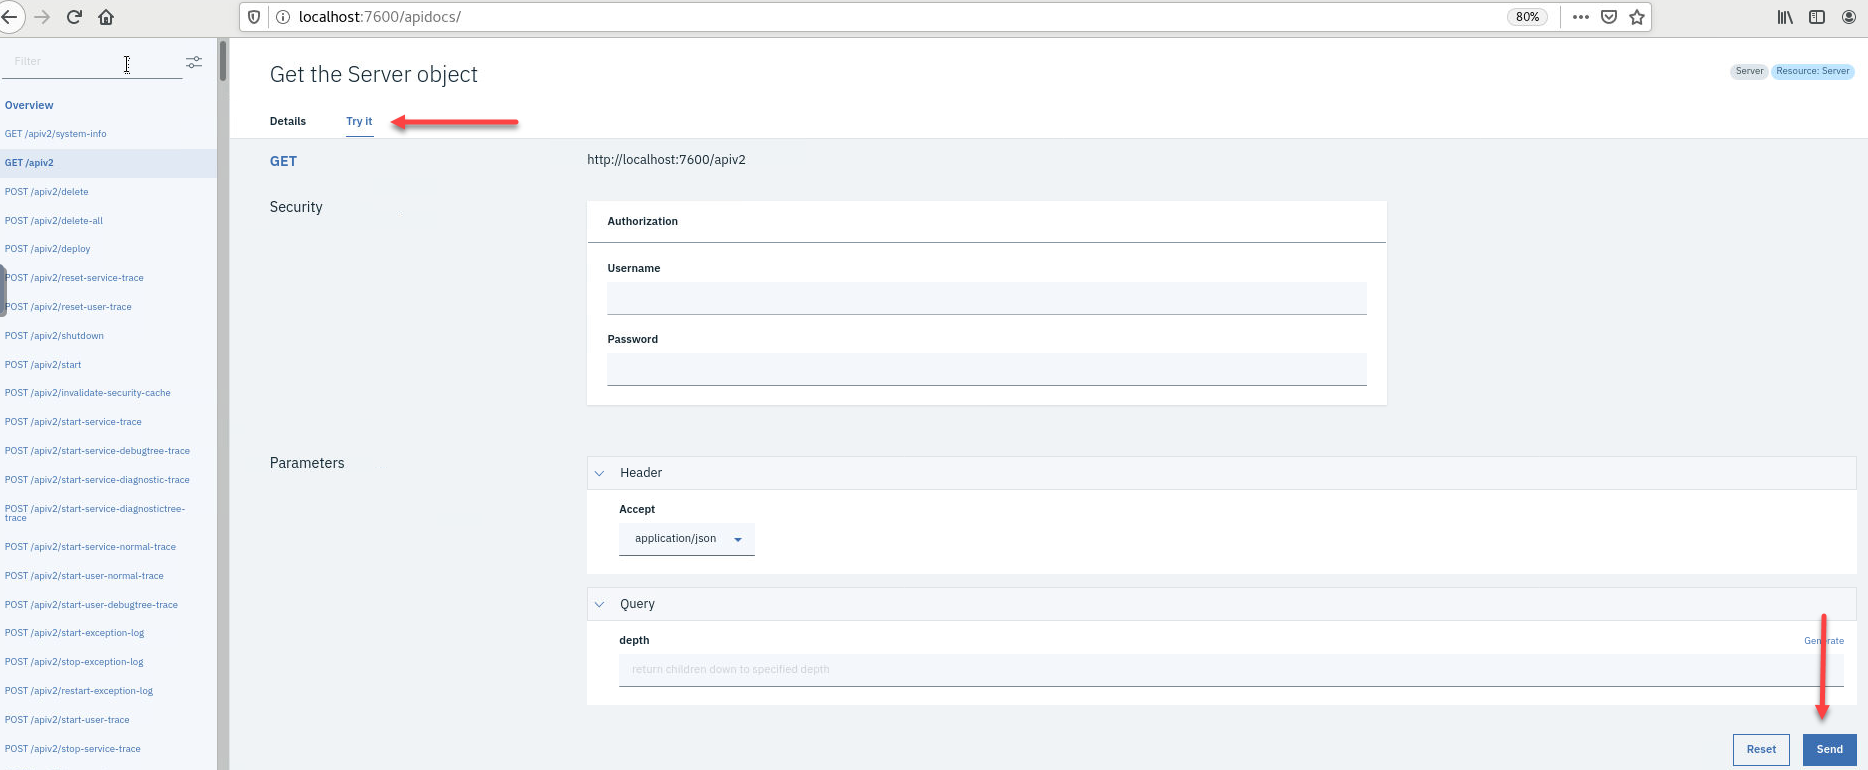Collapse the Query parameters section
The height and width of the screenshot is (770, 1868).
pyautogui.click(x=600, y=604)
